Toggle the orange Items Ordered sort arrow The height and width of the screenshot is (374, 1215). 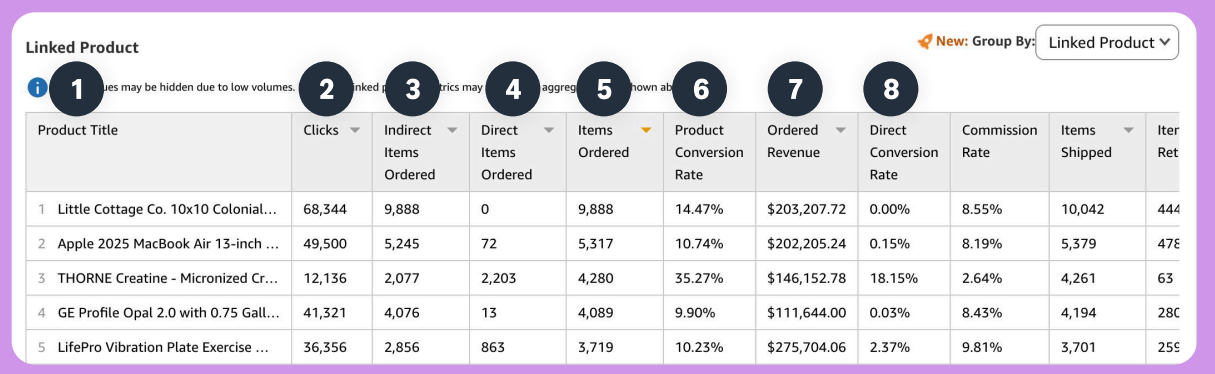(646, 130)
